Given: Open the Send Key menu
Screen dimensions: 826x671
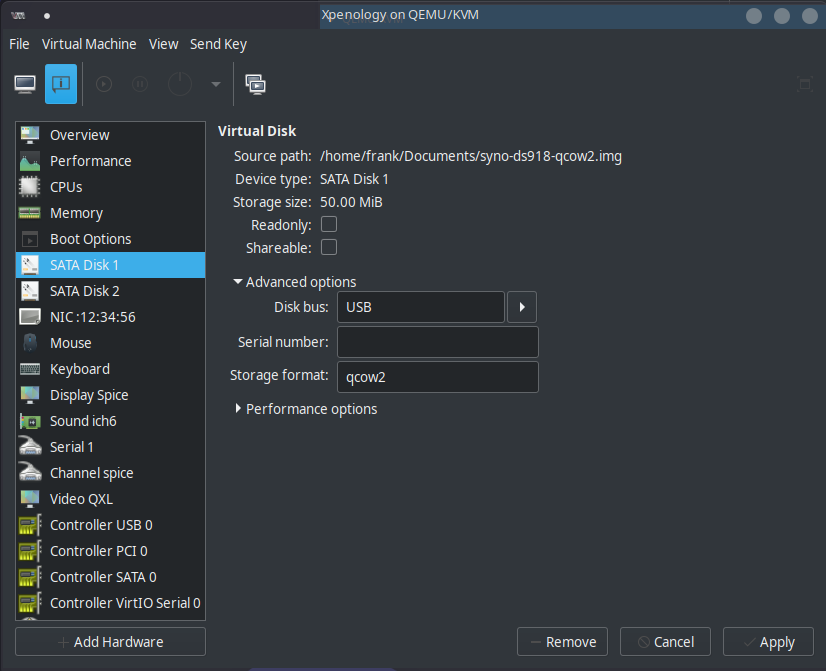Looking at the screenshot, I should coord(218,44).
